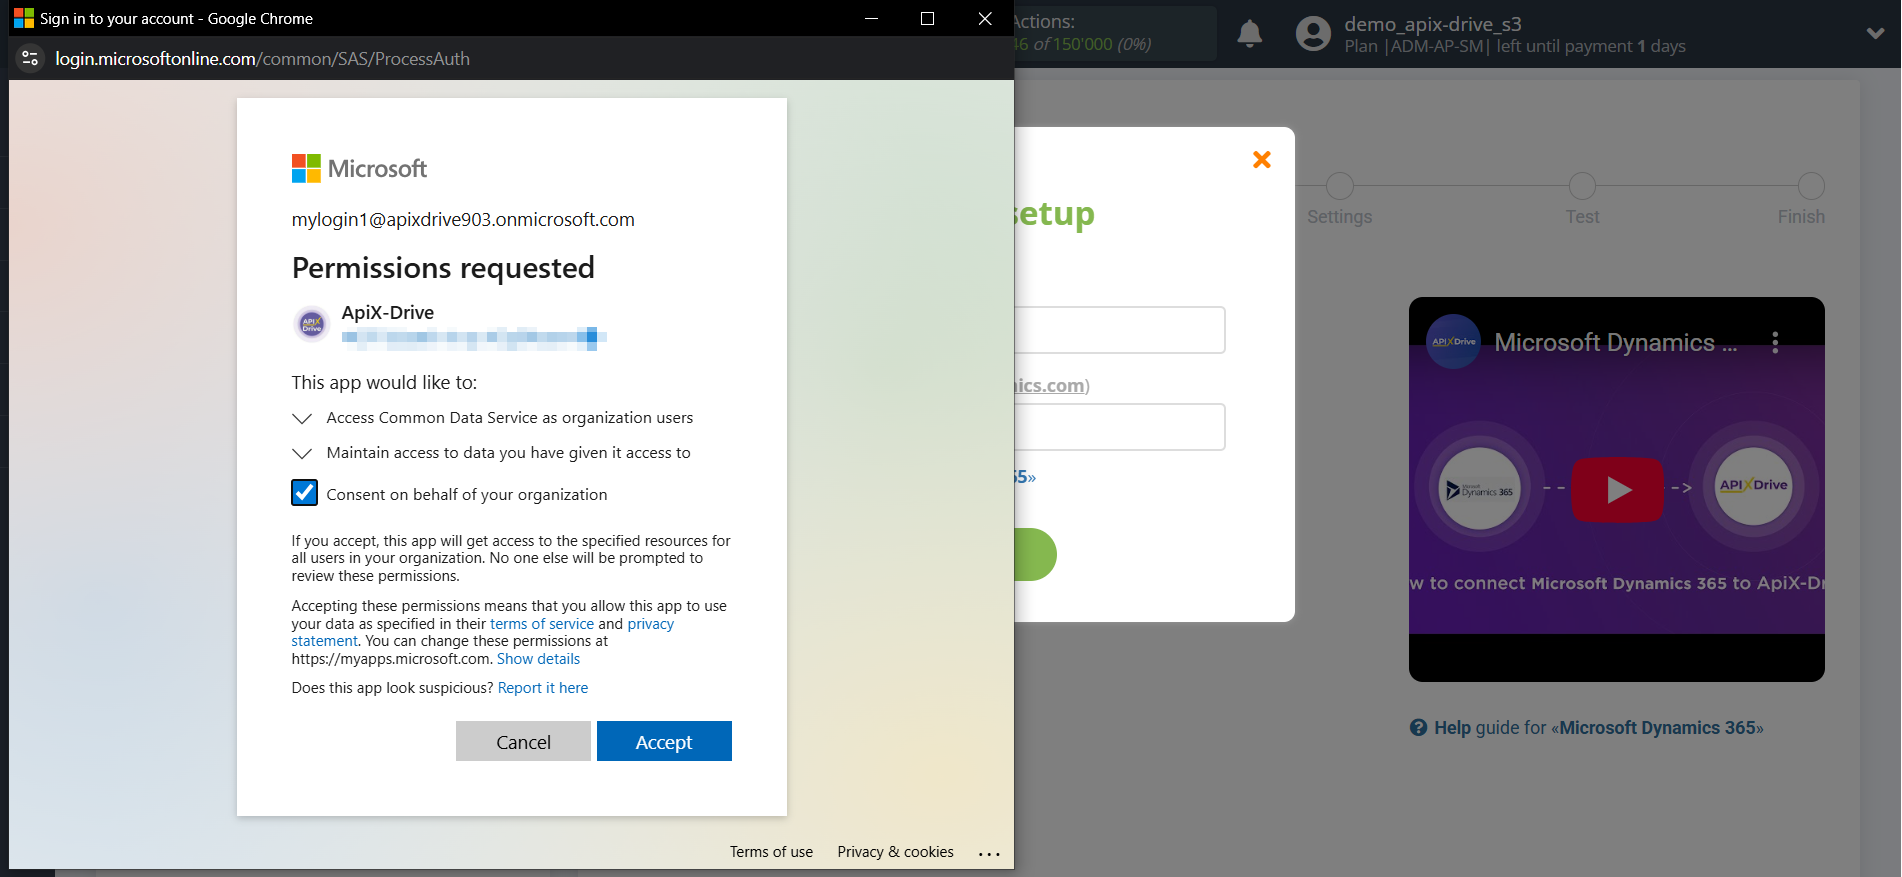Click the mylogin1@apixdrive903.onmicrosoft.com account text

[463, 220]
